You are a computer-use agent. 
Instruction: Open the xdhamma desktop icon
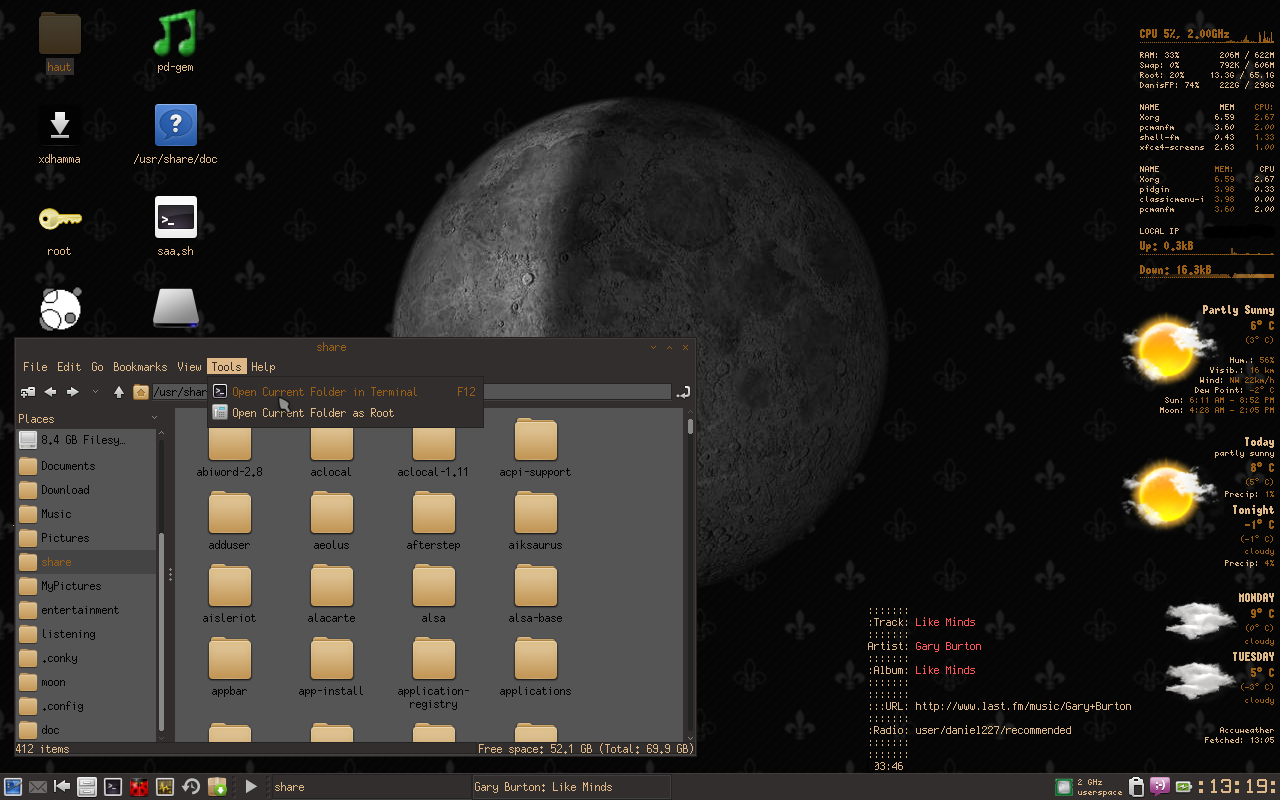[59, 135]
